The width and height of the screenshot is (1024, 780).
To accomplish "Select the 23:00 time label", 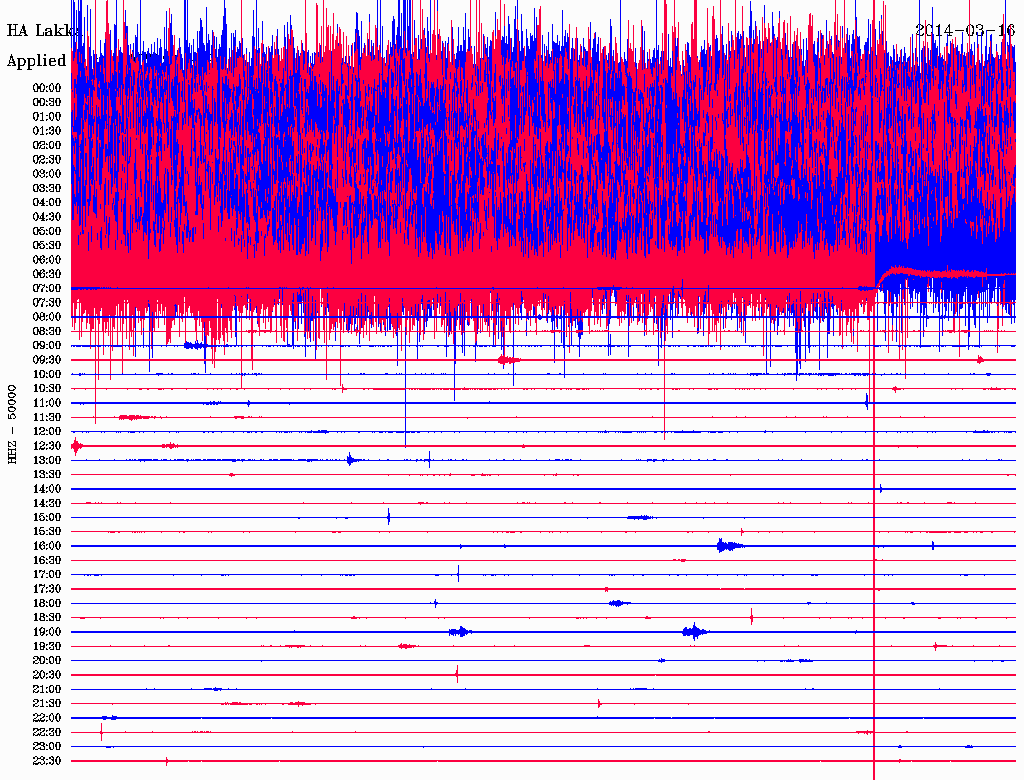I will click(x=47, y=746).
